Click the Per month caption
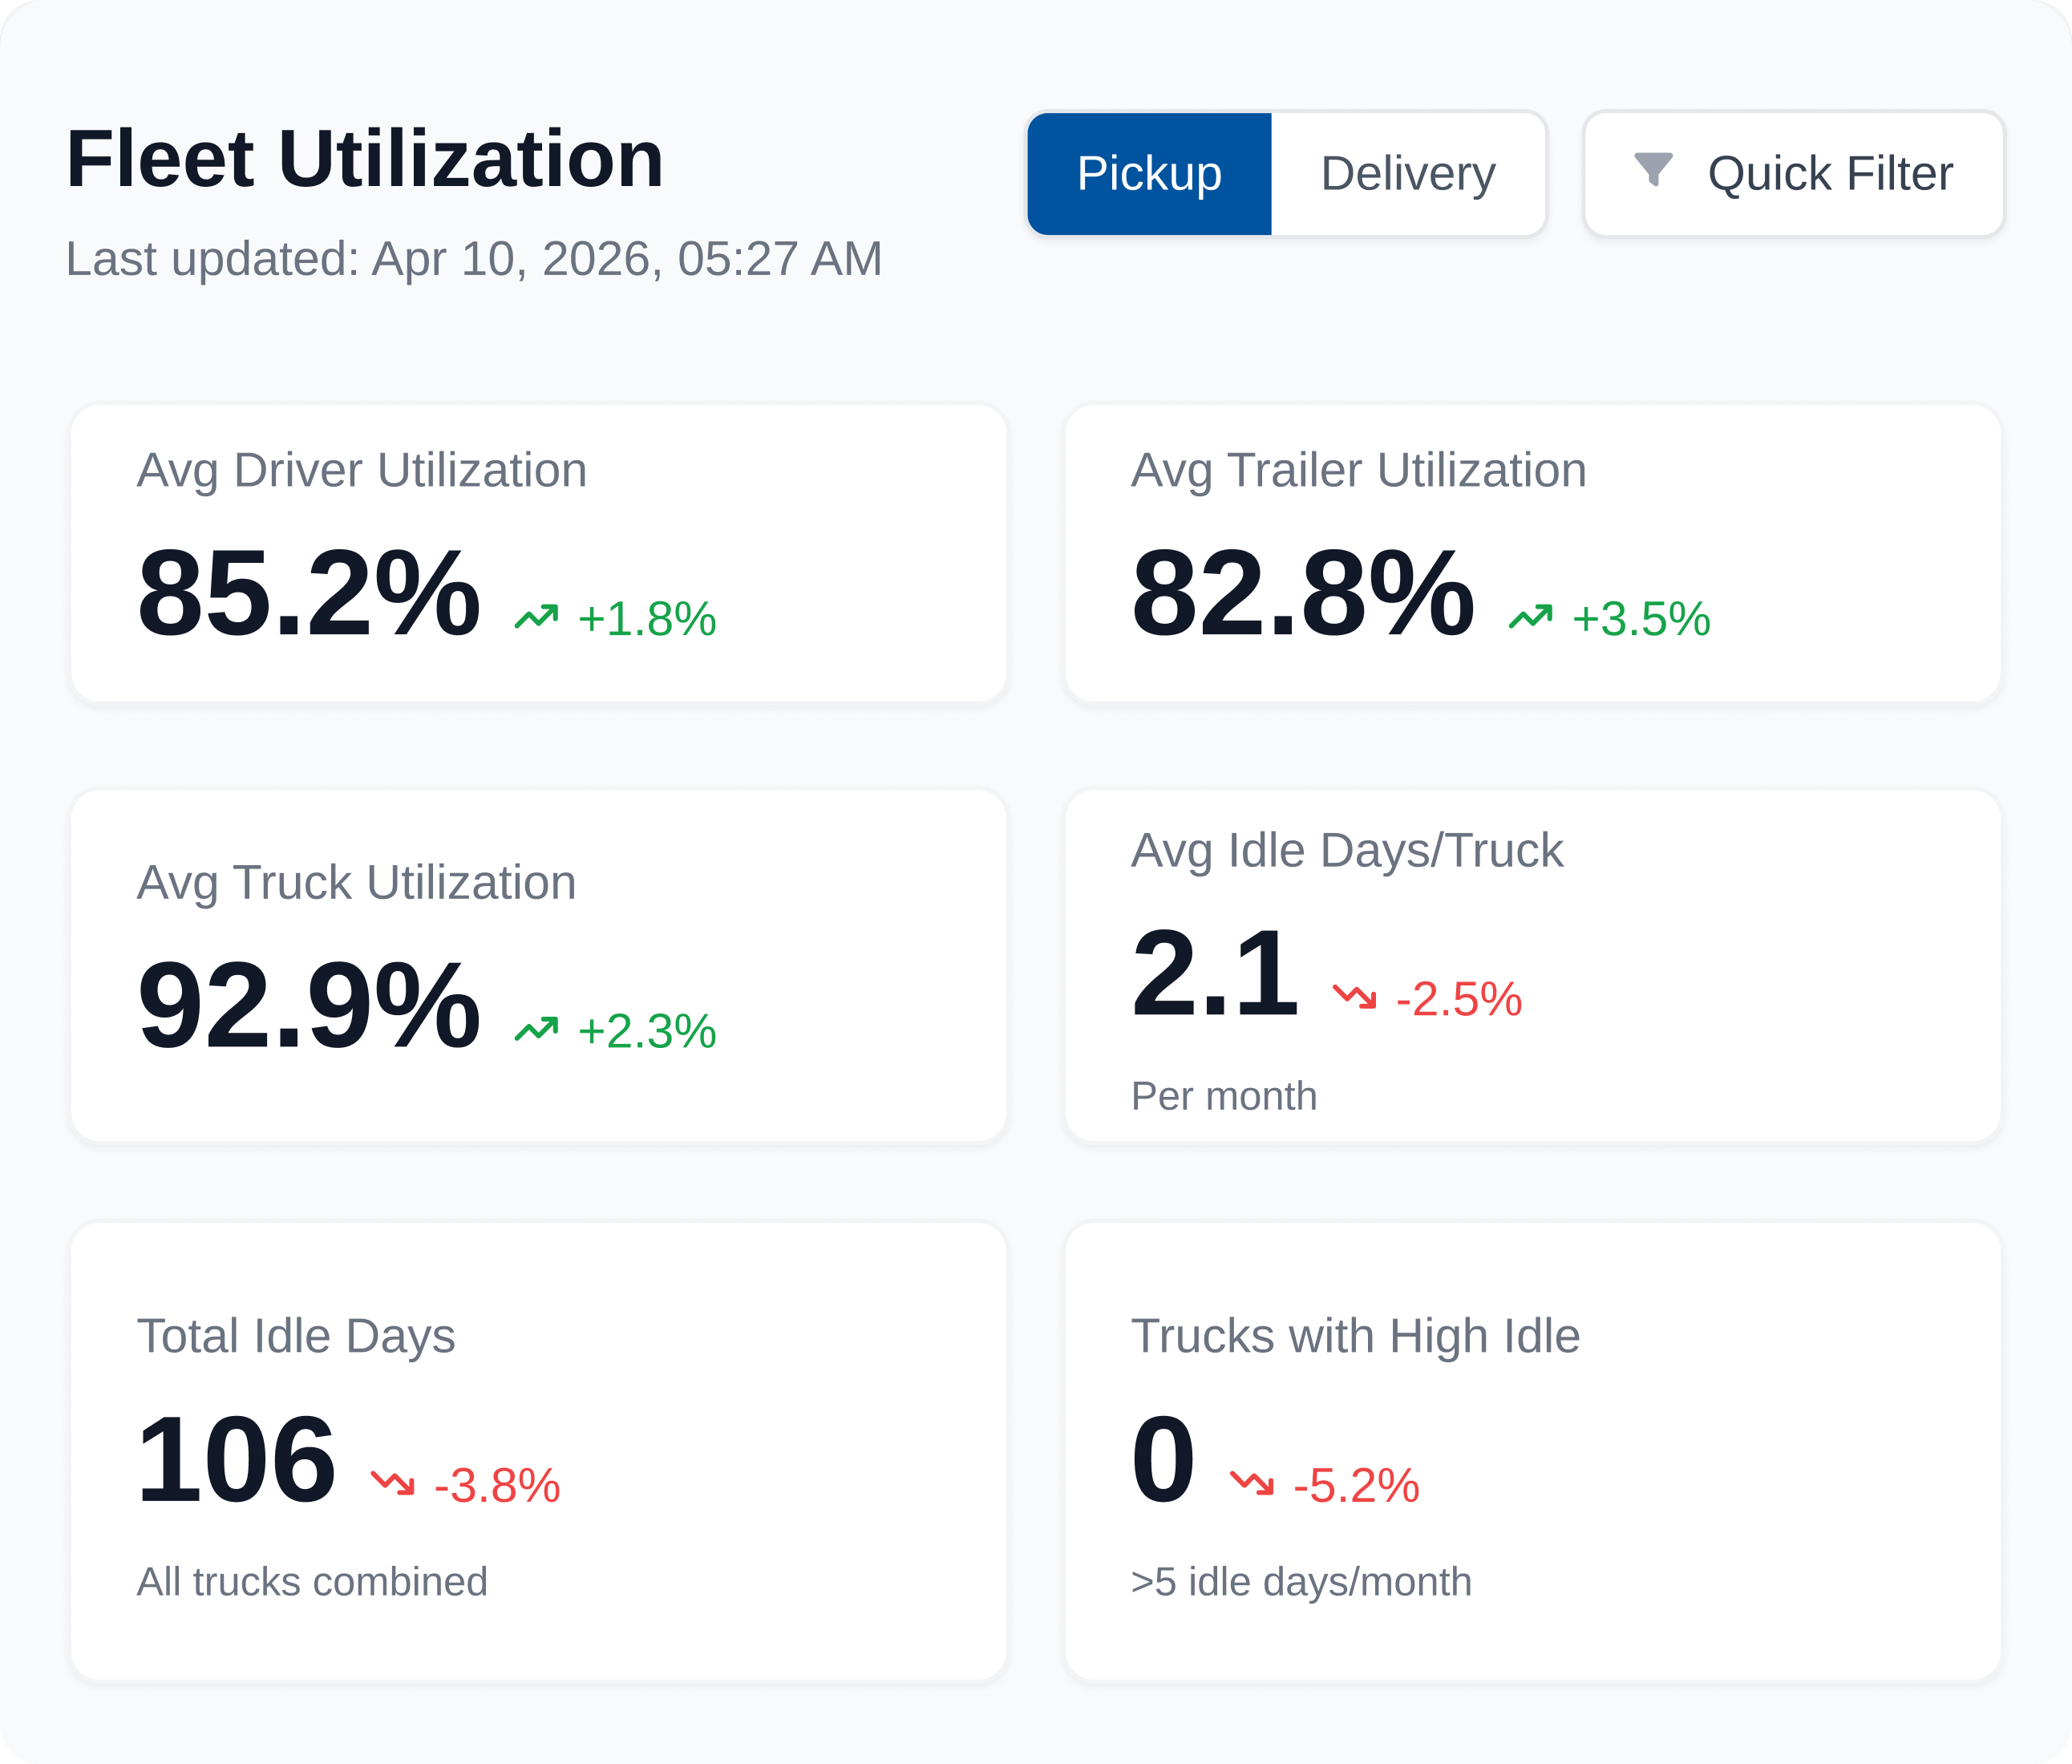Screen dimensions: 2072x1764 tap(1224, 1096)
